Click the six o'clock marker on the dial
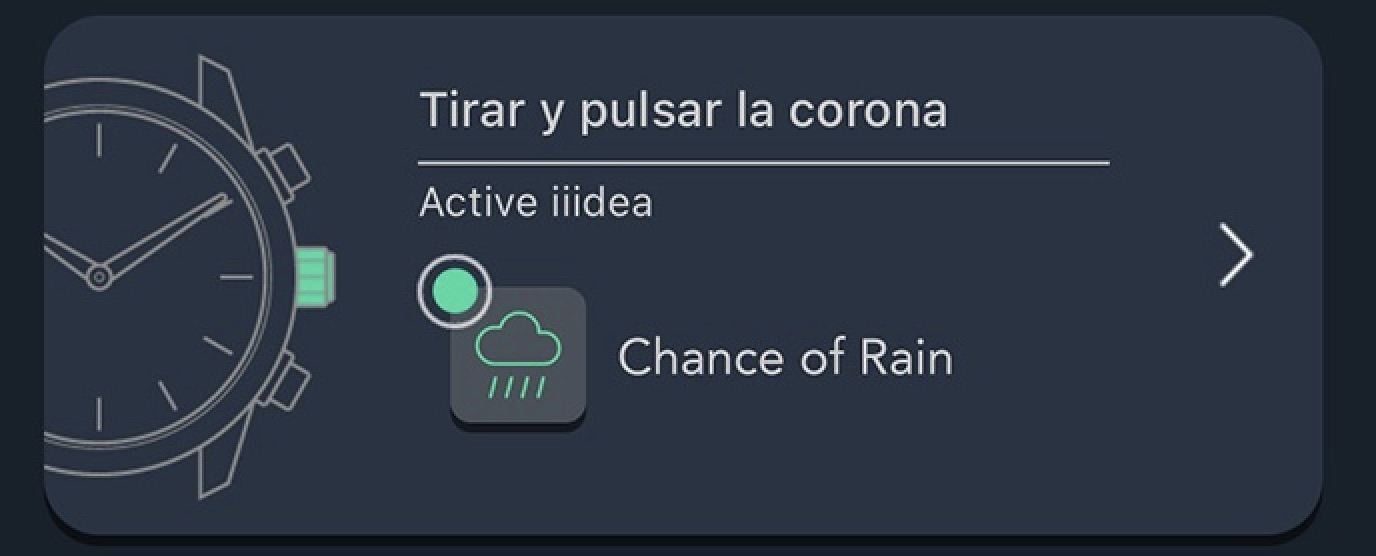This screenshot has width=1376, height=556. coord(98,414)
